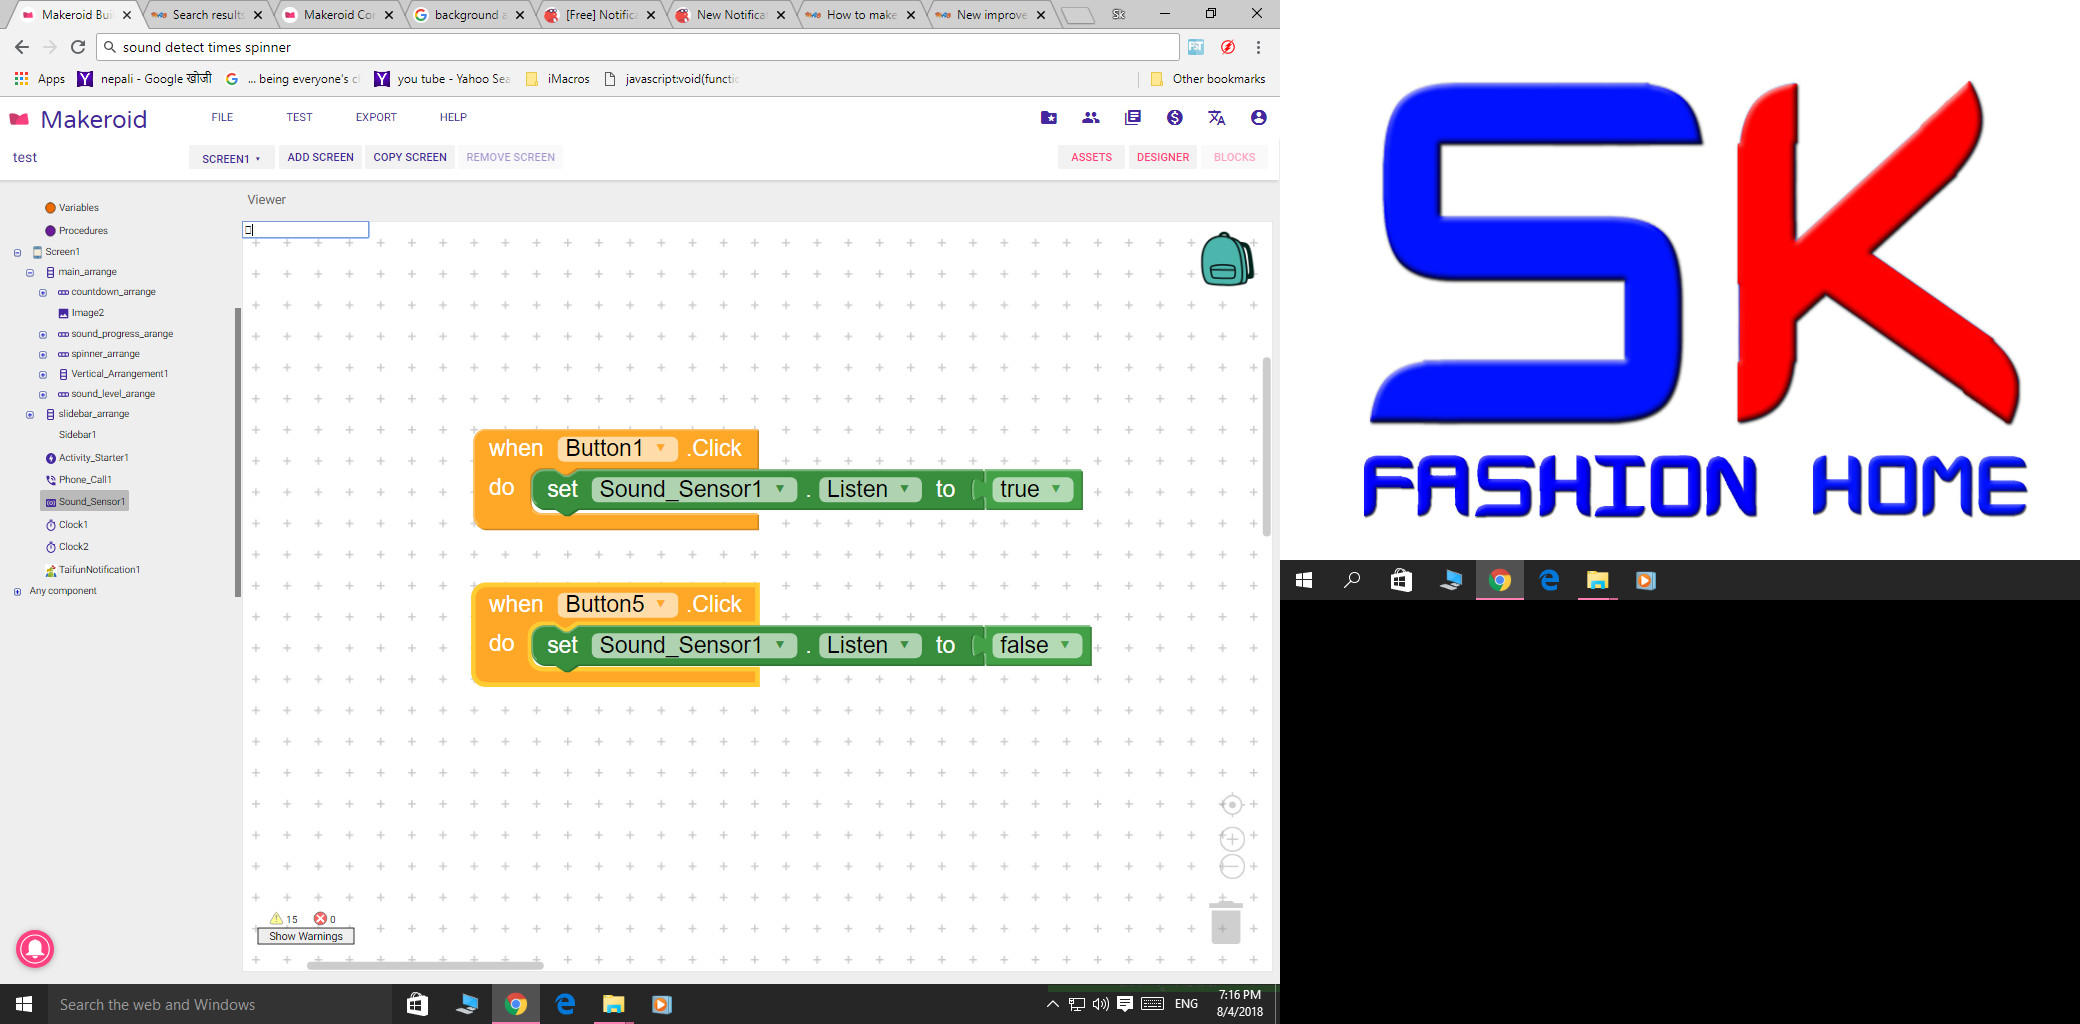Zoom out with the minus circle
The width and height of the screenshot is (2080, 1024).
1232,867
